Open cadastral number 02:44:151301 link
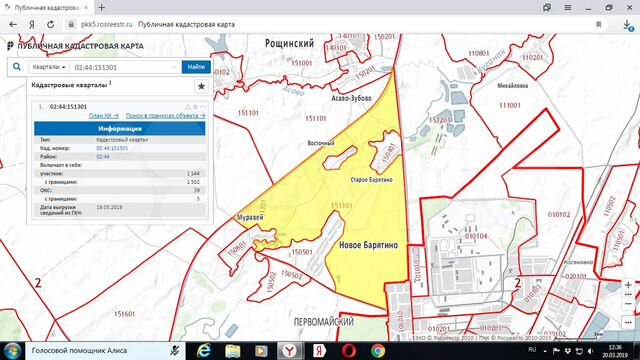The width and height of the screenshot is (640, 360). tap(112, 148)
